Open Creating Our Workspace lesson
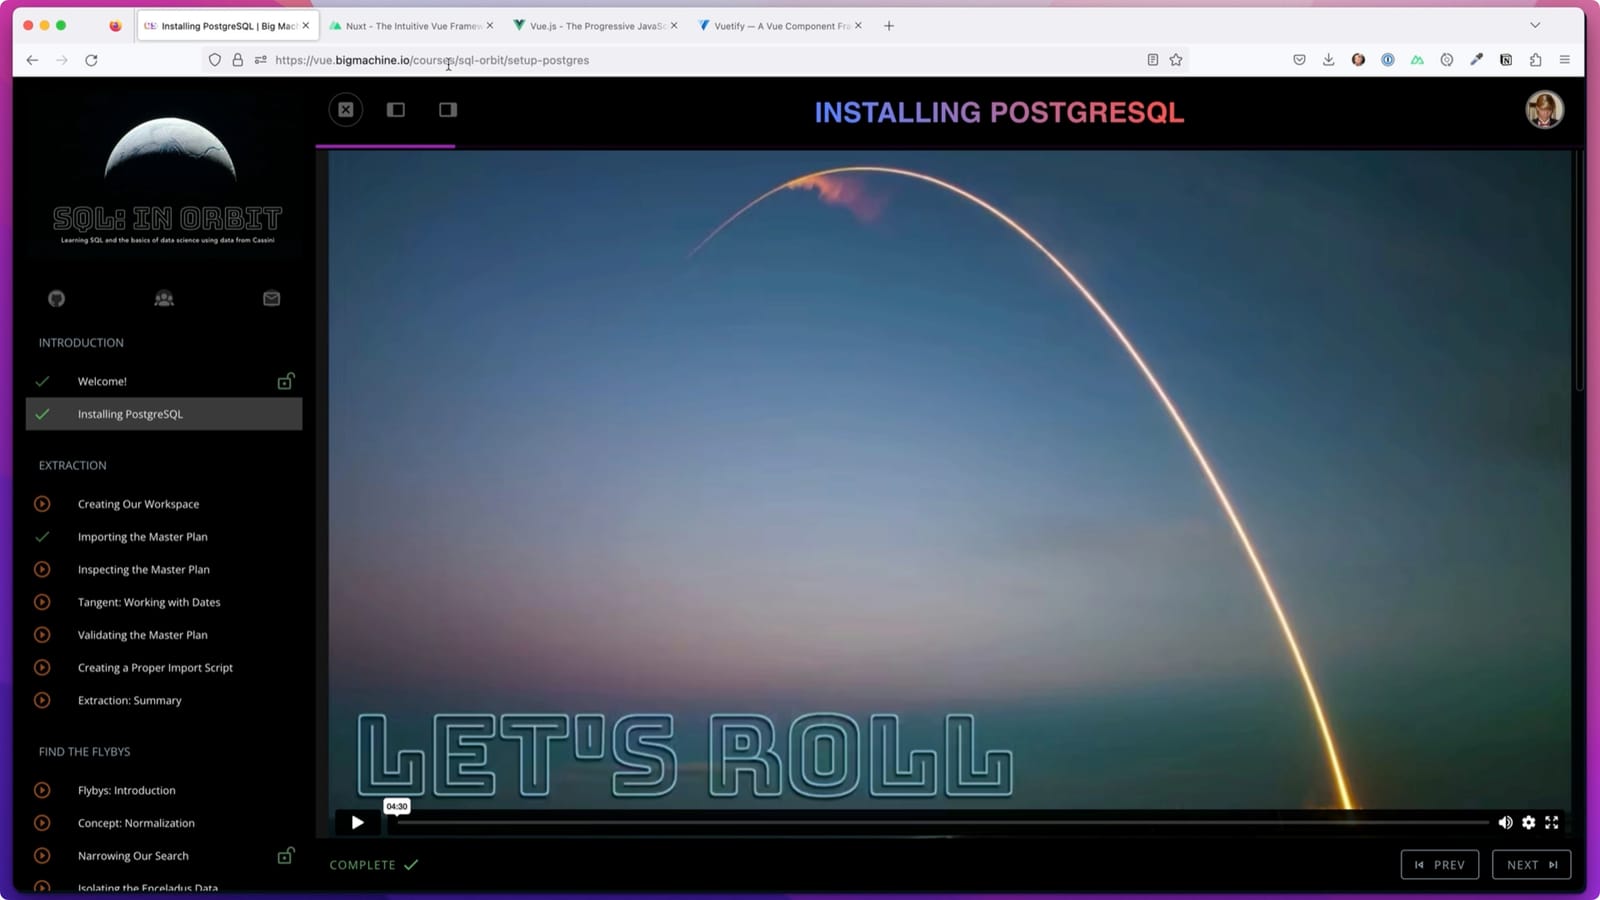1600x900 pixels. [x=138, y=504]
